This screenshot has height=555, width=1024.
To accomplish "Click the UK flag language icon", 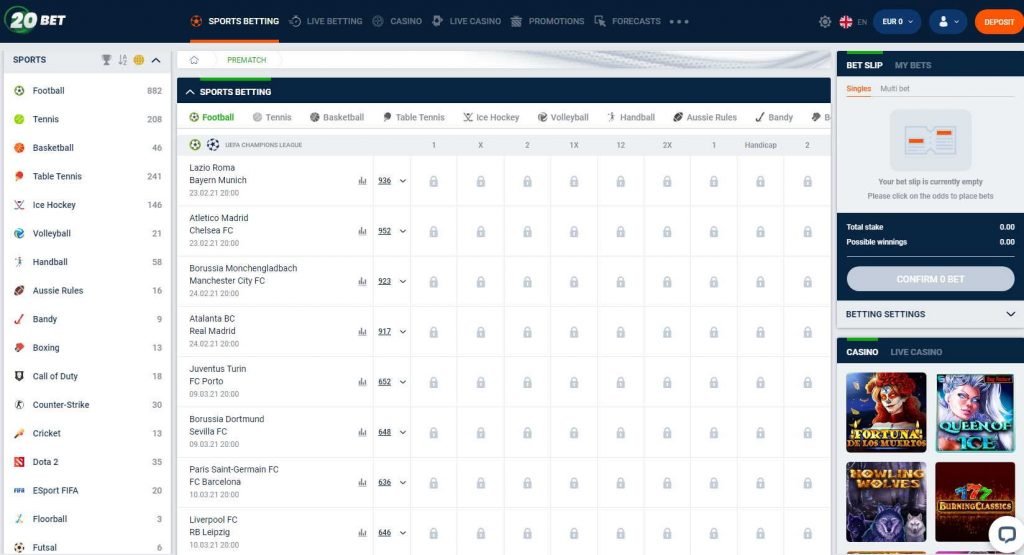I will 846,22.
